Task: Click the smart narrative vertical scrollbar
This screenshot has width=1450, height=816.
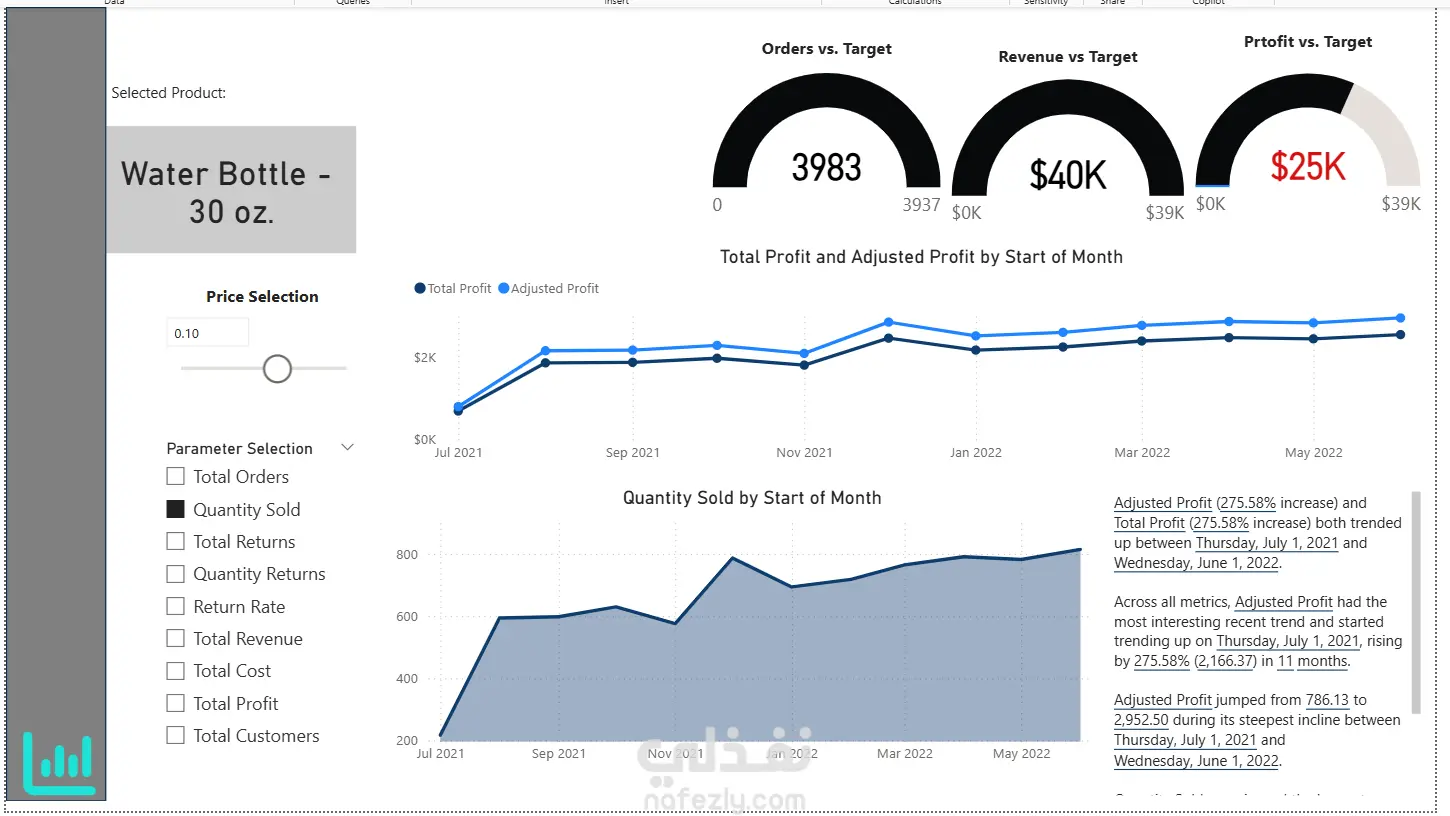Action: (x=1415, y=602)
